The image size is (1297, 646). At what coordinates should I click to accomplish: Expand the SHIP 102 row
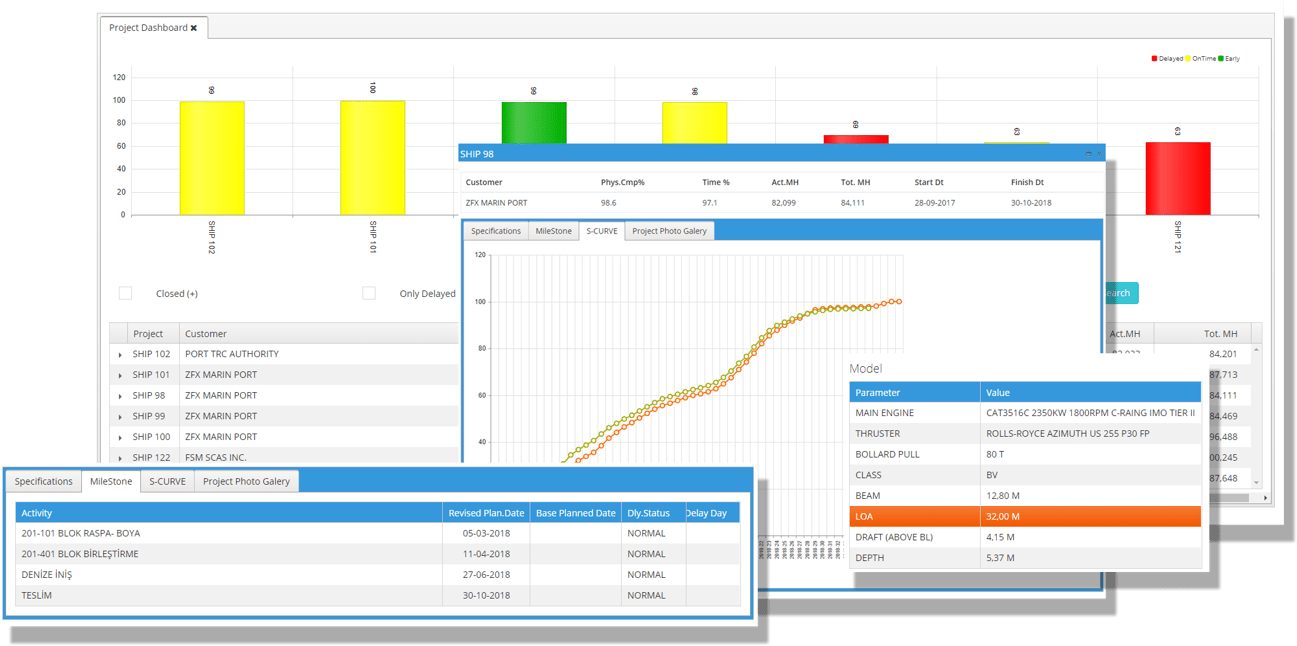(x=120, y=355)
